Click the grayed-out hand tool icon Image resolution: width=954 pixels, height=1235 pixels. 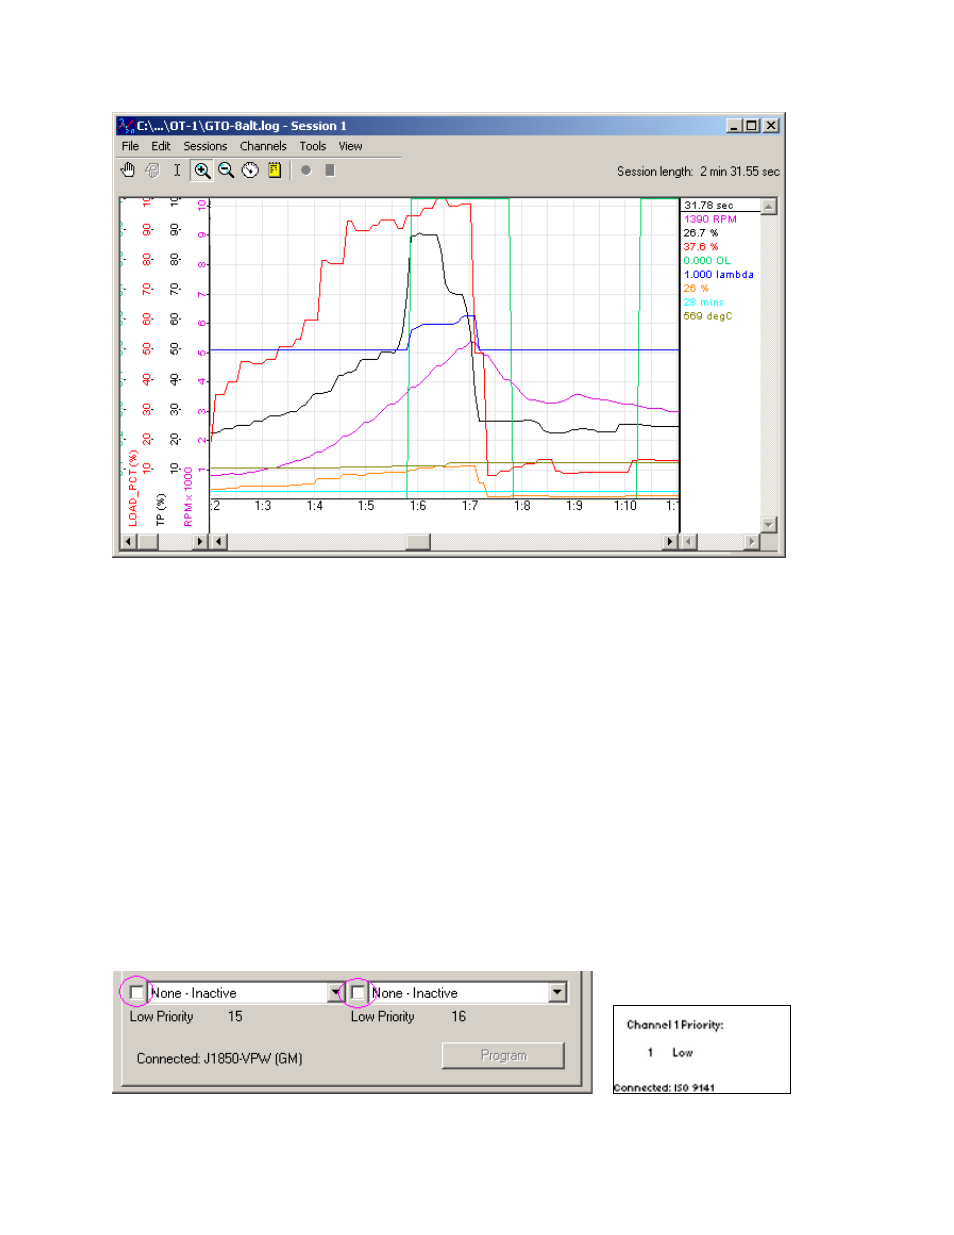click(x=152, y=170)
